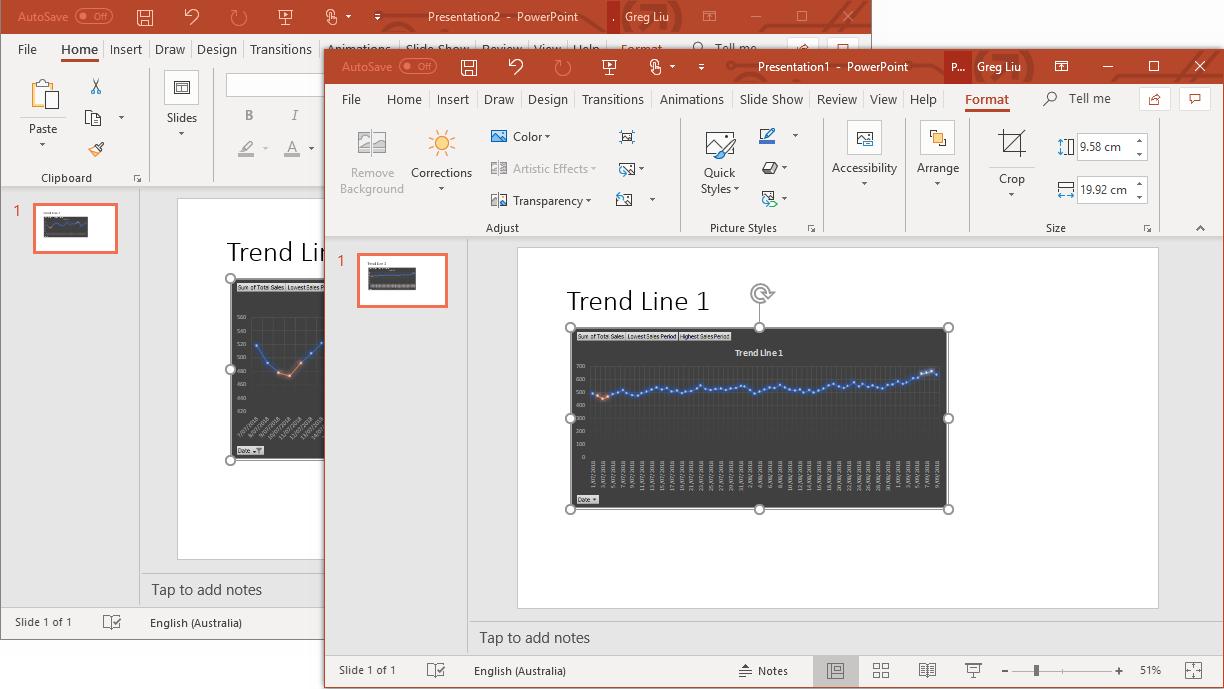Click zoom out minus button
The height and width of the screenshot is (689, 1224).
tap(1004, 670)
